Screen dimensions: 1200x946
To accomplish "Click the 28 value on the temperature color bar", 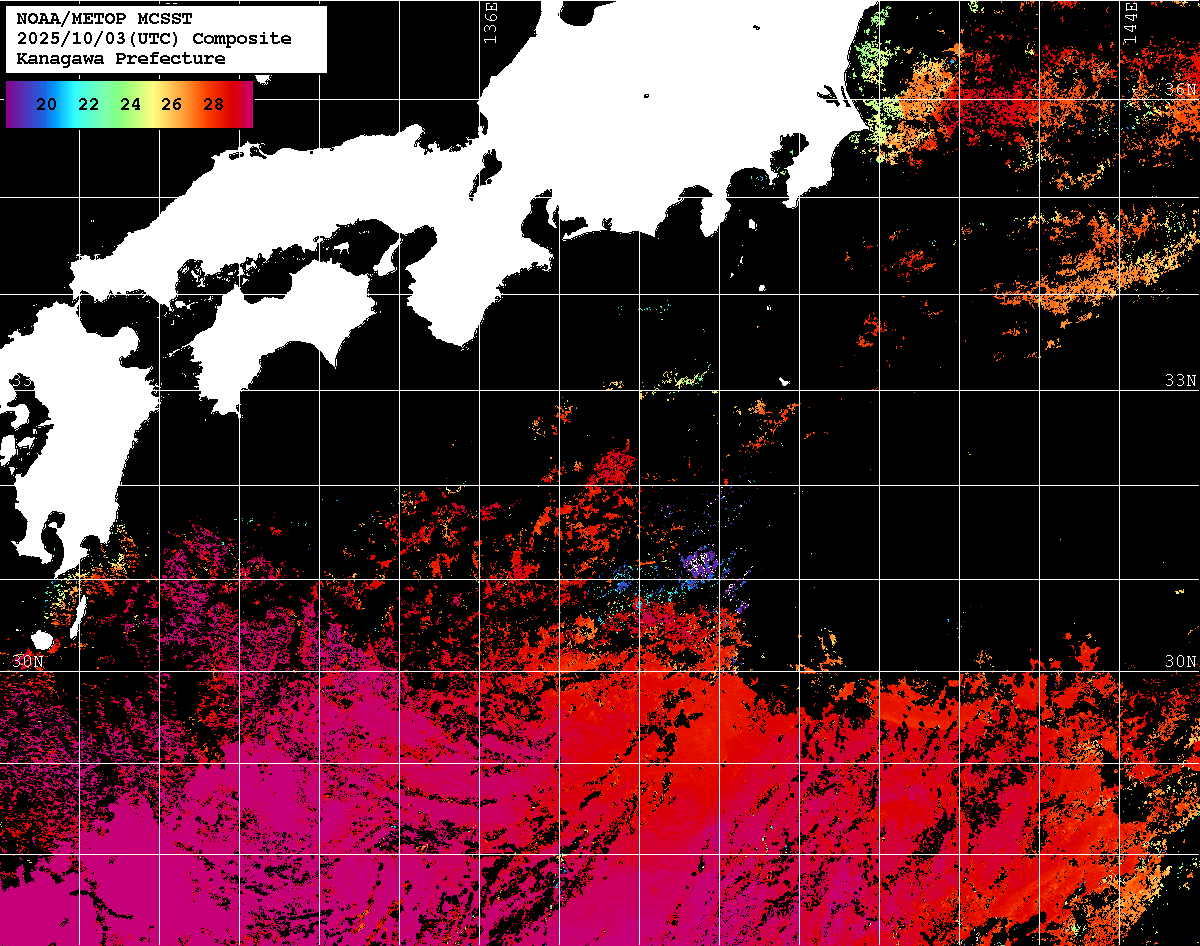I will click(x=213, y=104).
